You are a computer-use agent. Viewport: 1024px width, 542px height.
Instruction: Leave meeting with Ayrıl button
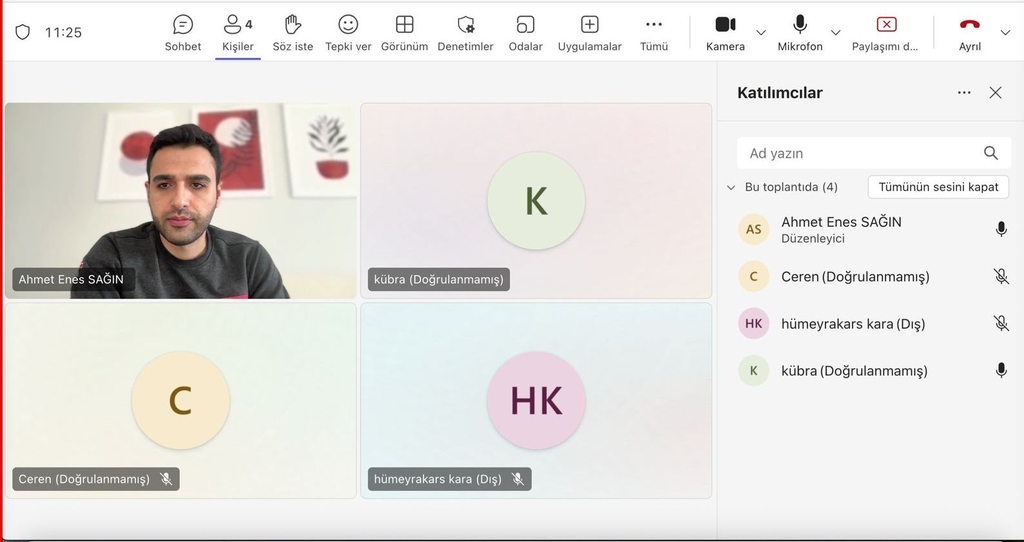pos(969,32)
